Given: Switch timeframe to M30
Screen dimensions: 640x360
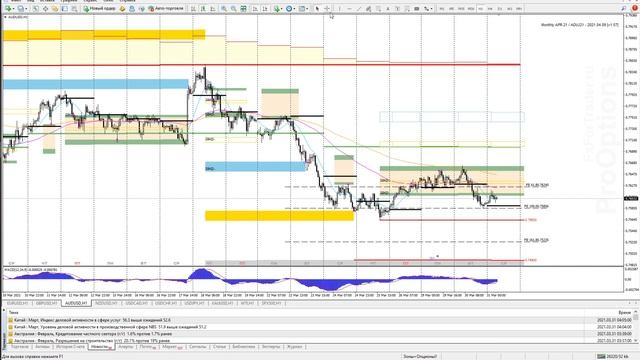Looking at the screenshot, I should [x=471, y=8].
